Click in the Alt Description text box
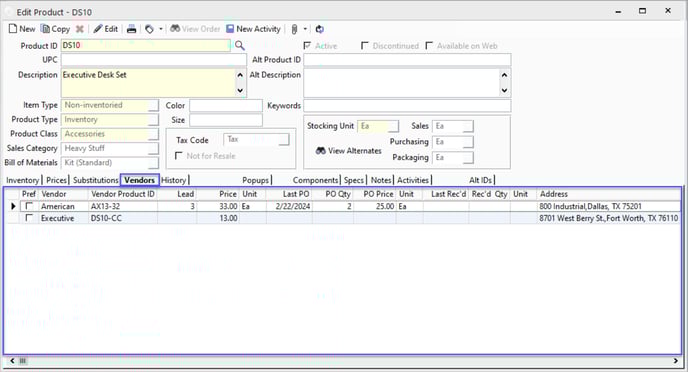 [x=401, y=82]
